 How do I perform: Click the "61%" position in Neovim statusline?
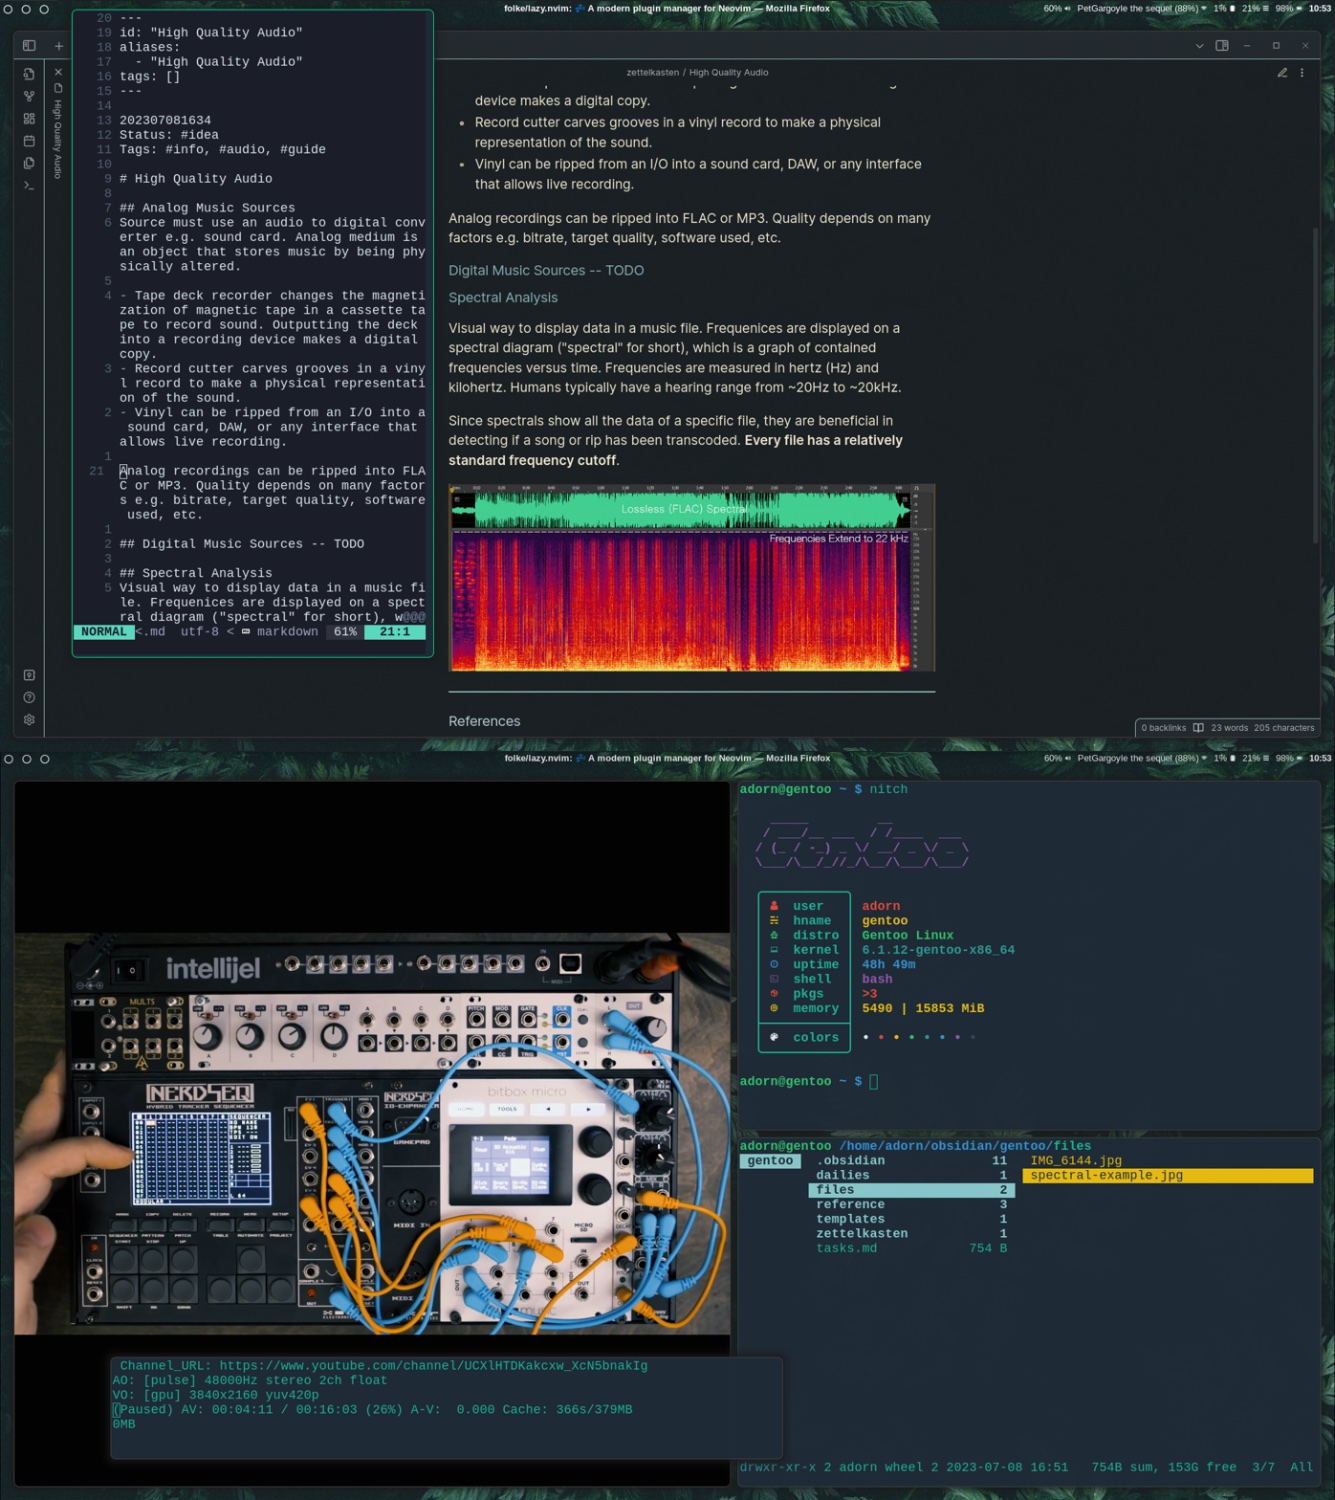(x=345, y=632)
